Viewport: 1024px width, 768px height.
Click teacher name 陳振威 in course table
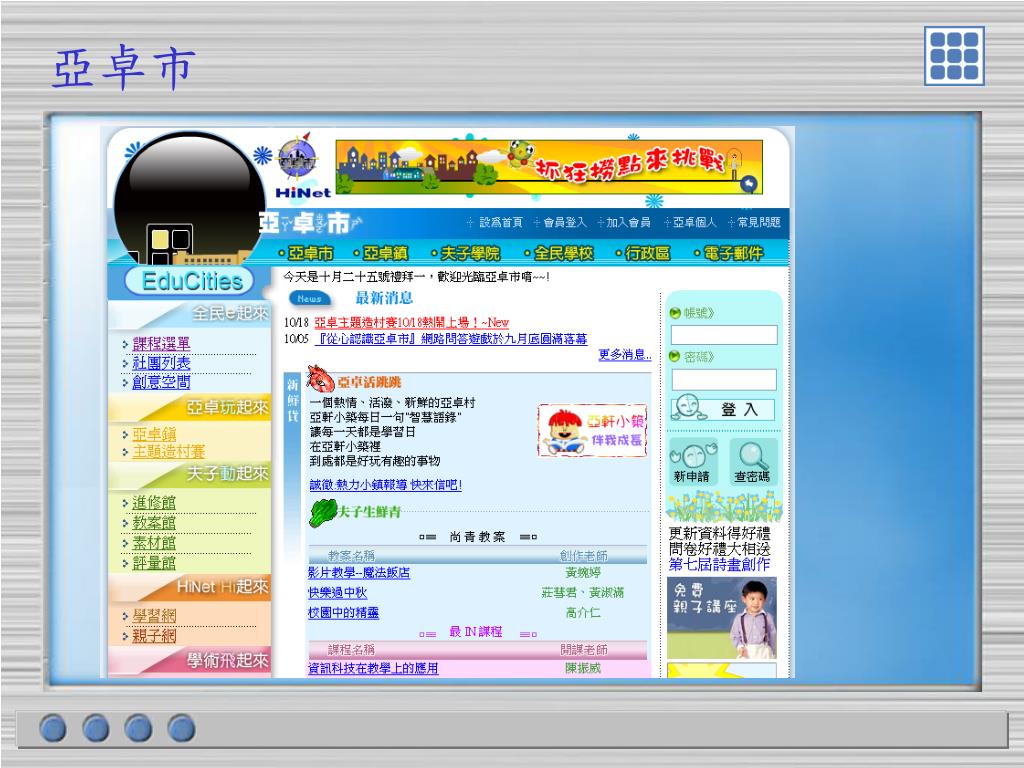click(x=583, y=668)
